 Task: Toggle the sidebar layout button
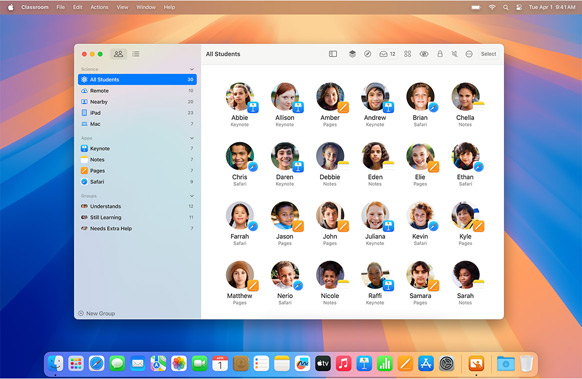[333, 54]
